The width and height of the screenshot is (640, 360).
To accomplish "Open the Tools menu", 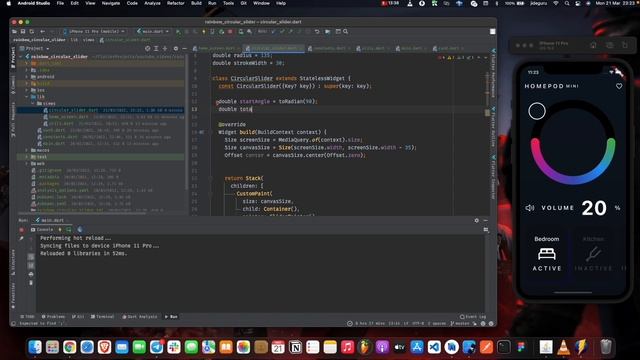I will [x=228, y=3].
